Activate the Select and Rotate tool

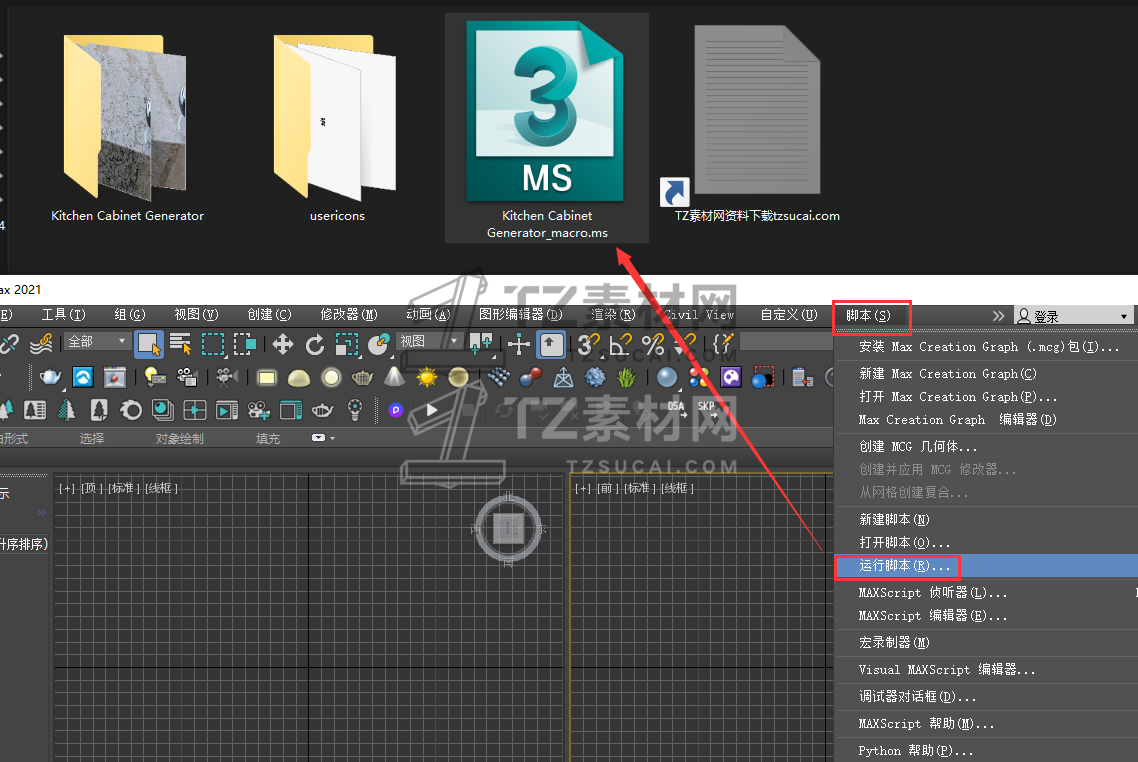point(315,344)
